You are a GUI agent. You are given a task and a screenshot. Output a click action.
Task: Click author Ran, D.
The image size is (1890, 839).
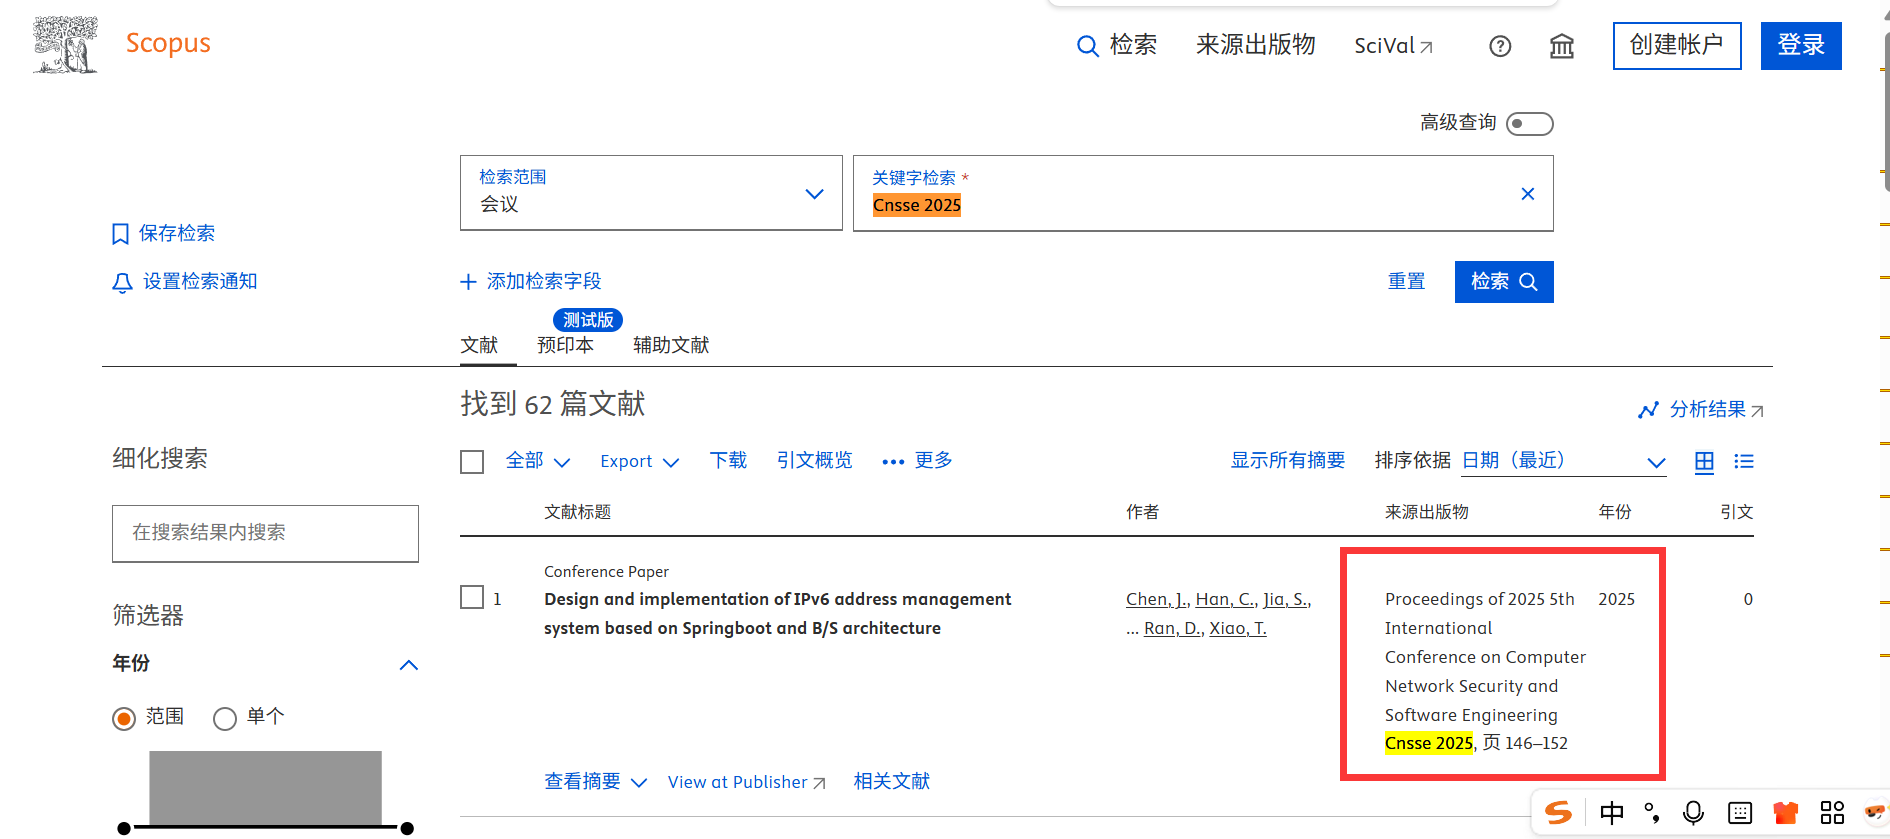coord(1173,628)
